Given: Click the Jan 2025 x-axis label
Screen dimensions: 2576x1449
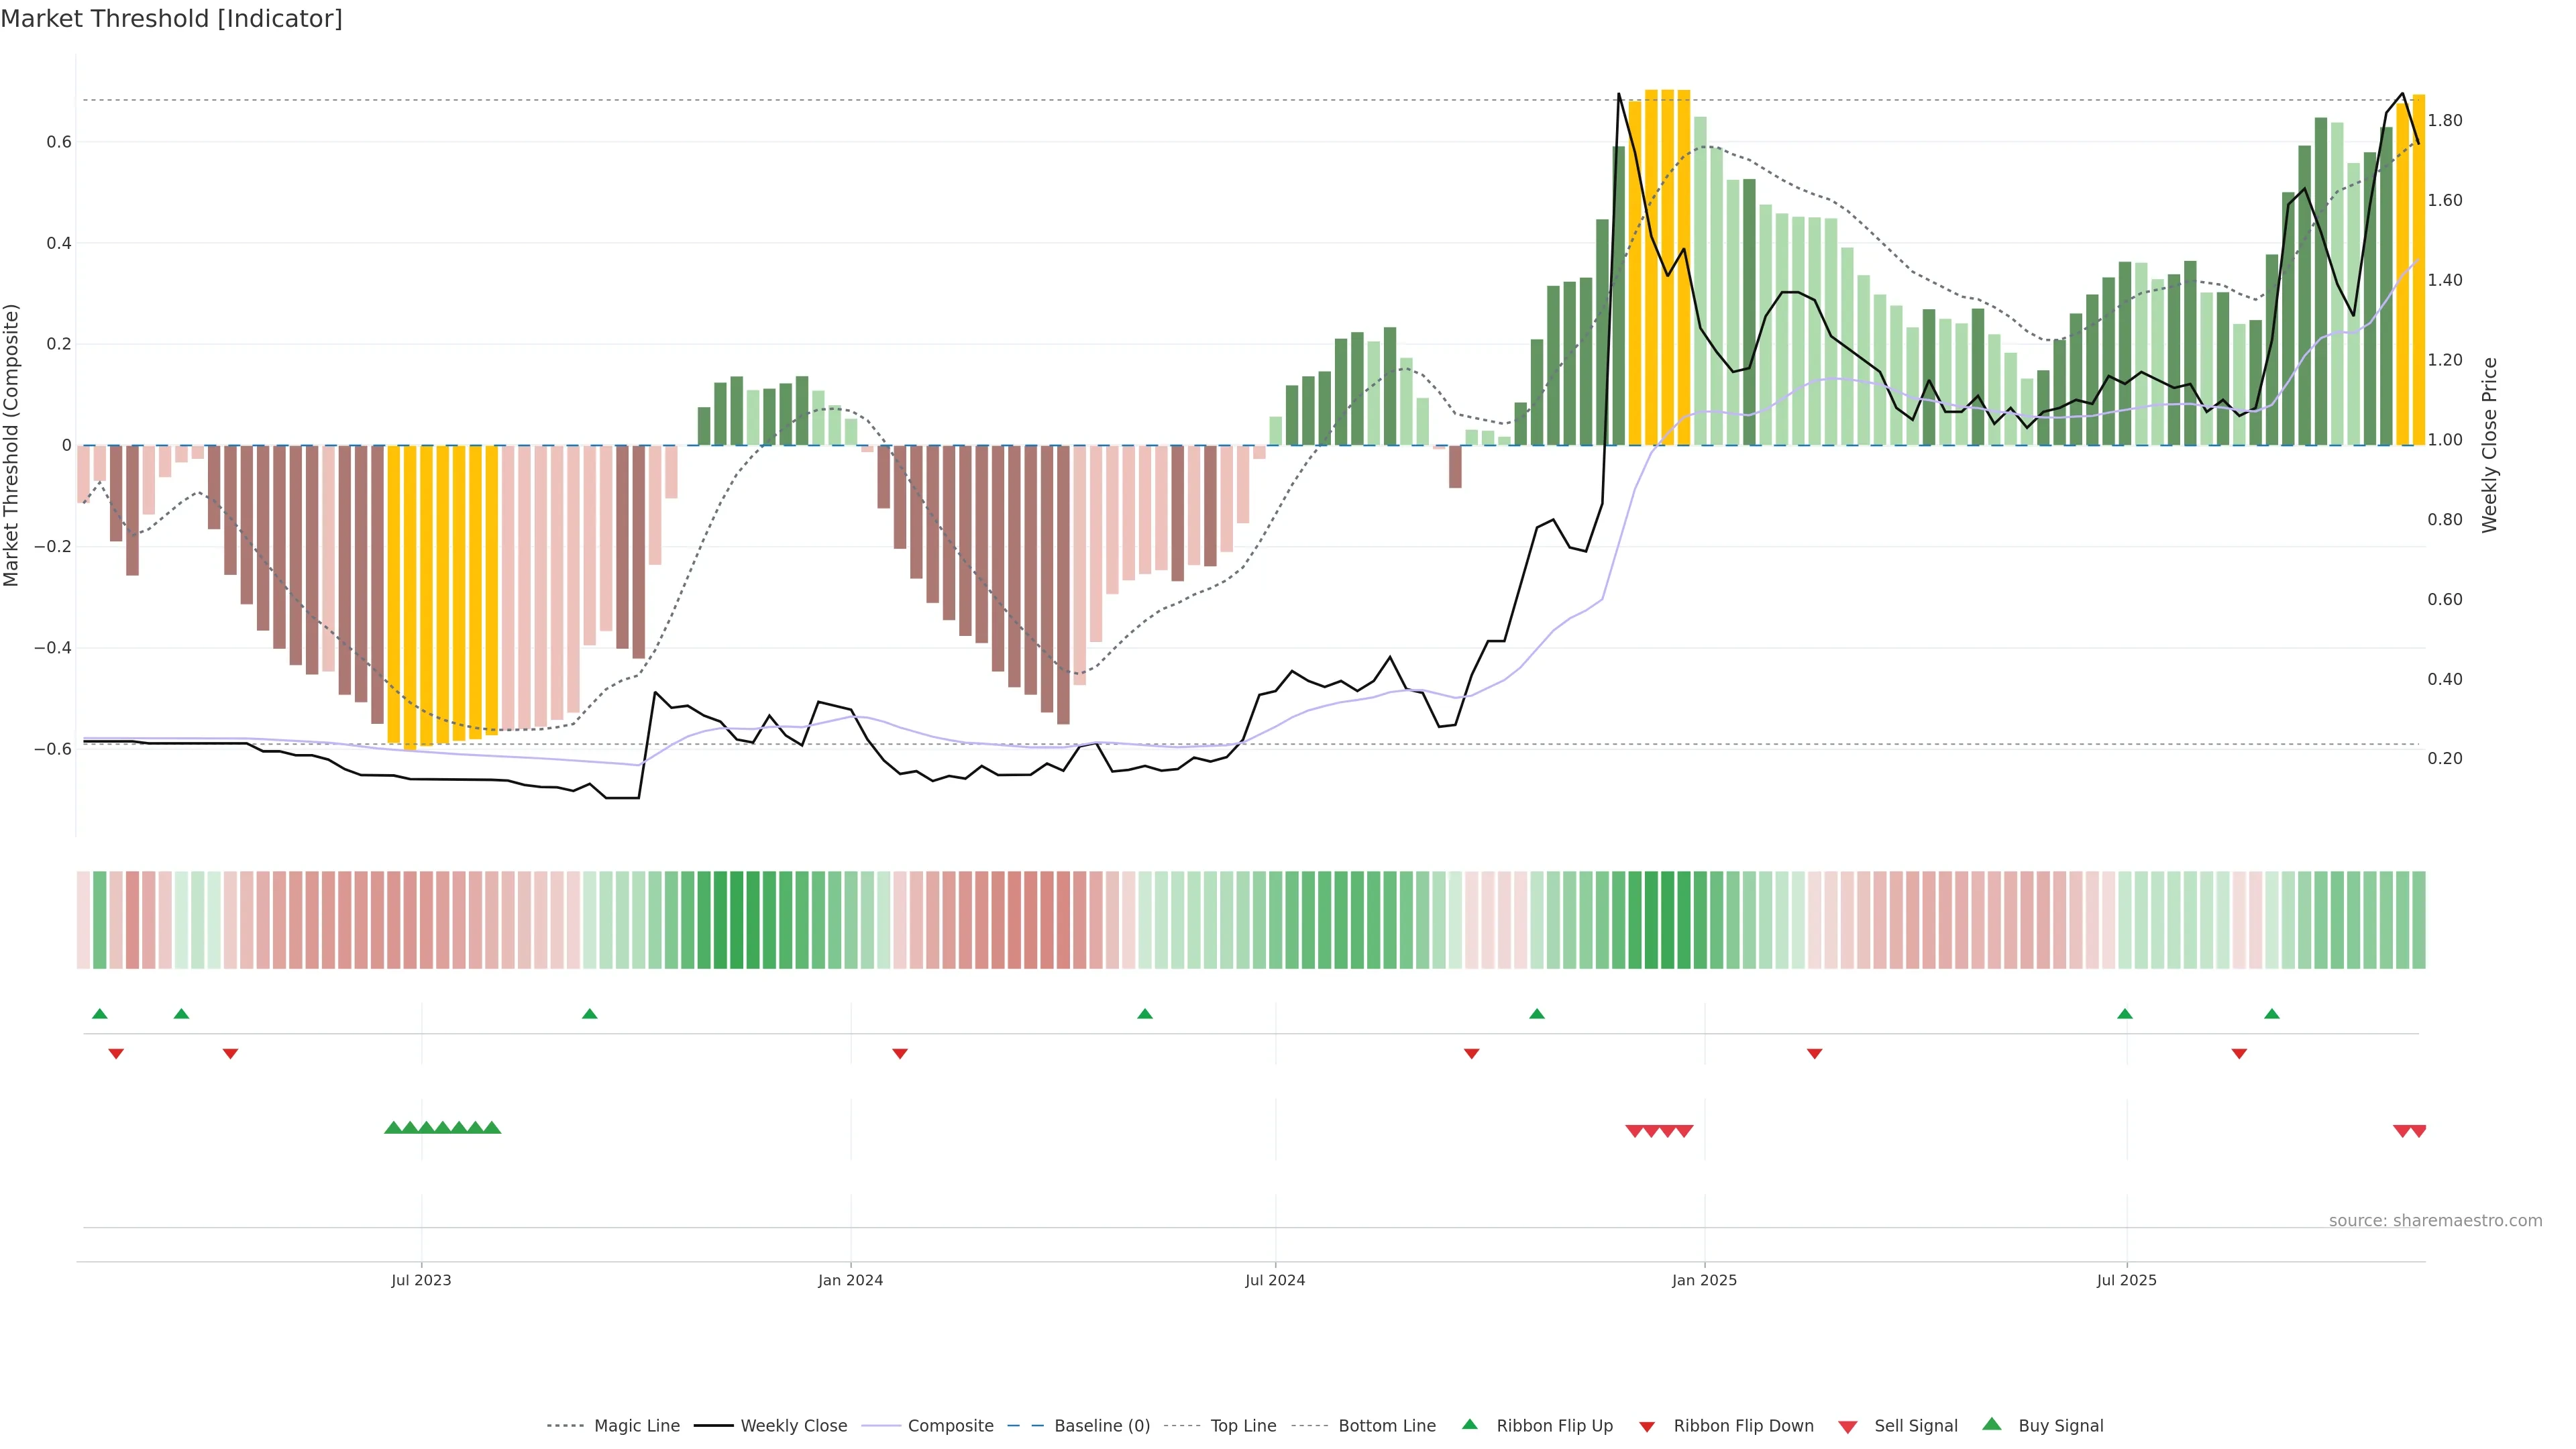Looking at the screenshot, I should click(x=1704, y=1280).
